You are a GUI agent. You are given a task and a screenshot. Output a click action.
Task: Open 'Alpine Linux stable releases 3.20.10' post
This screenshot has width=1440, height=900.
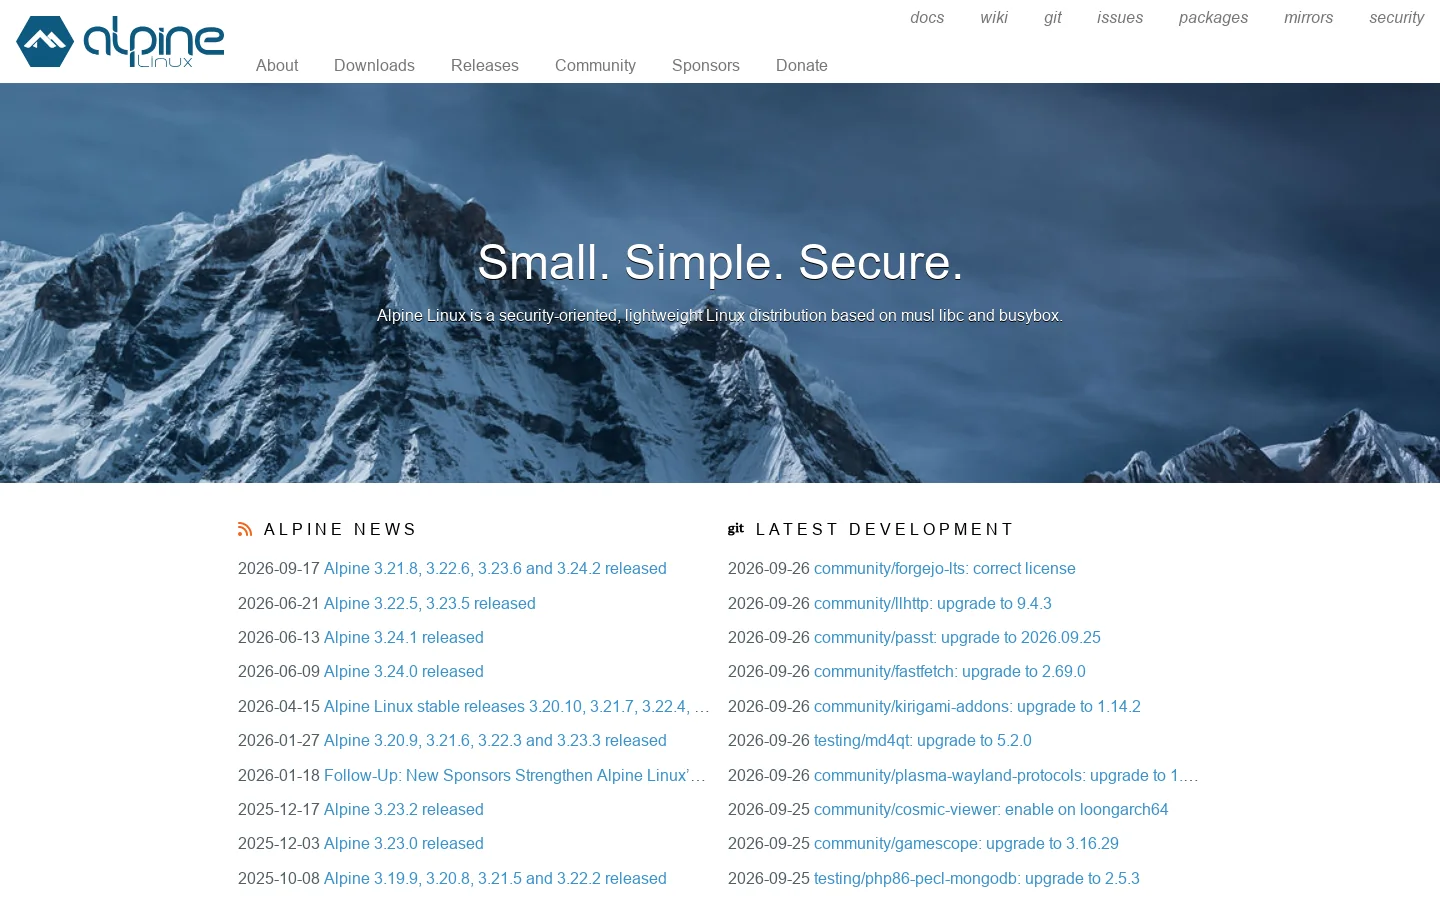(517, 706)
